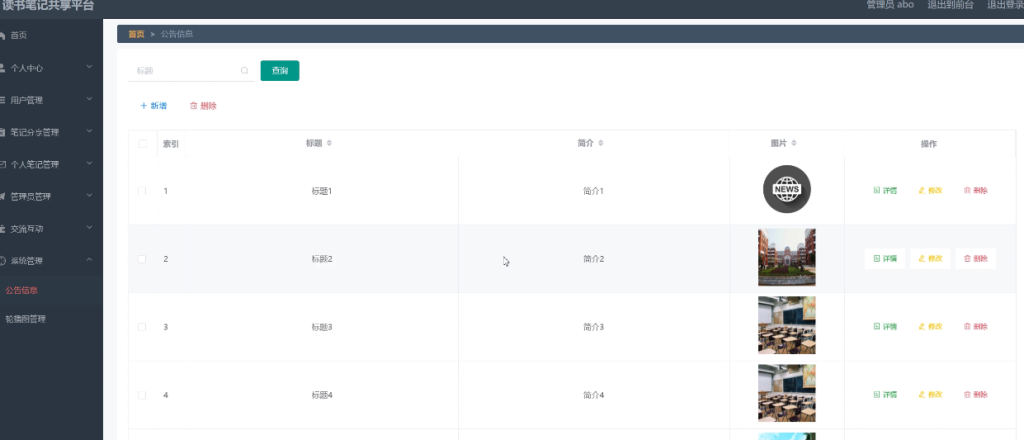Sort table by 图片 column arrows
This screenshot has height=440, width=1024.
click(793, 143)
